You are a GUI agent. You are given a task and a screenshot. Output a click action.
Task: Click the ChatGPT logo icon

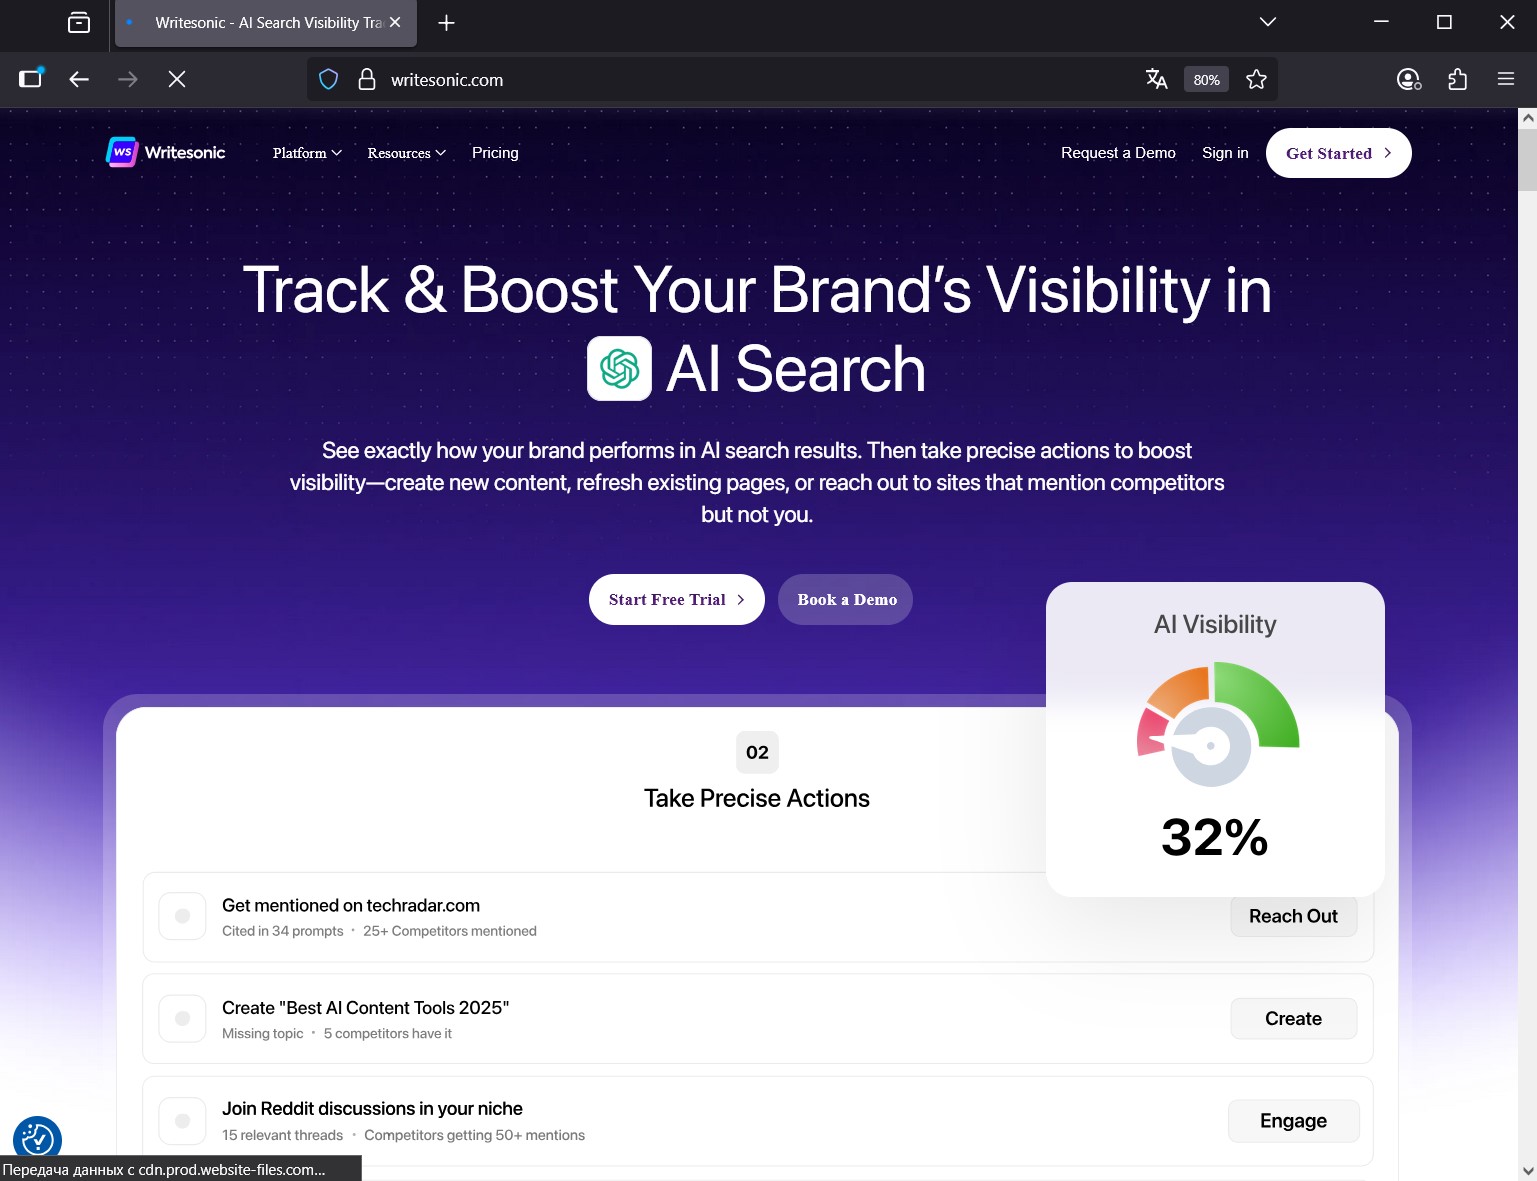(x=619, y=369)
